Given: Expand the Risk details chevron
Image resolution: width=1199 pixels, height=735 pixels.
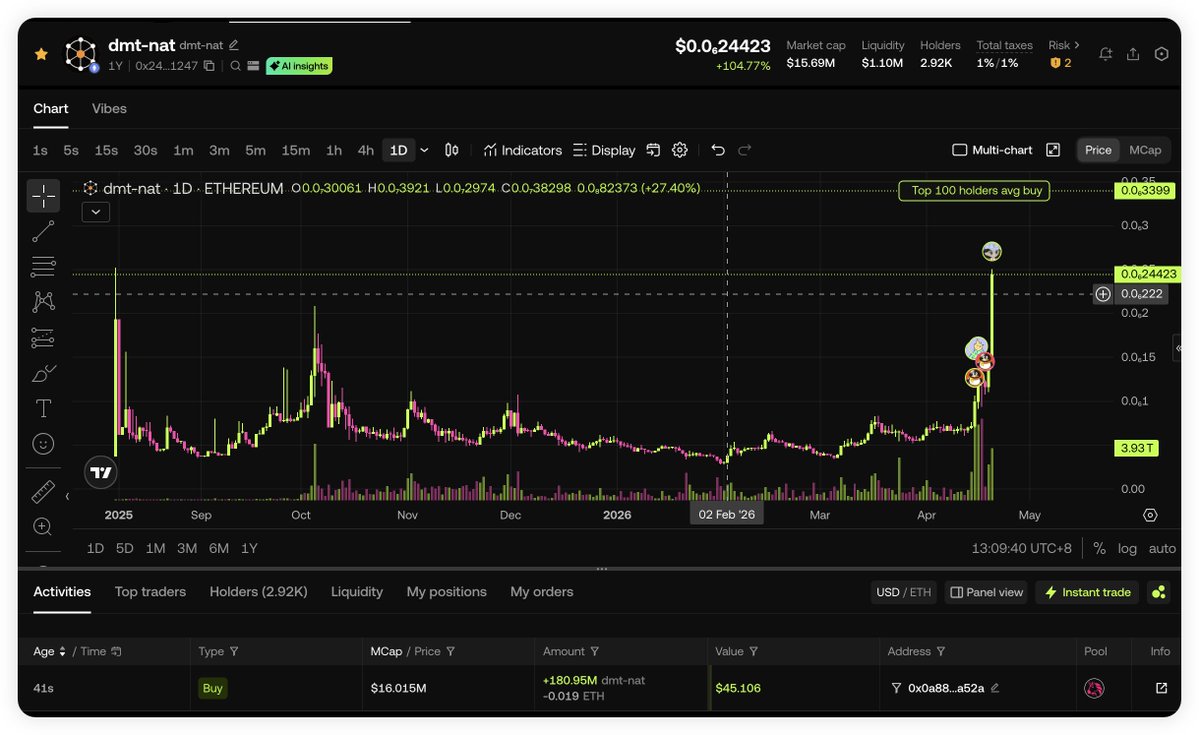Looking at the screenshot, I should click(x=1078, y=45).
